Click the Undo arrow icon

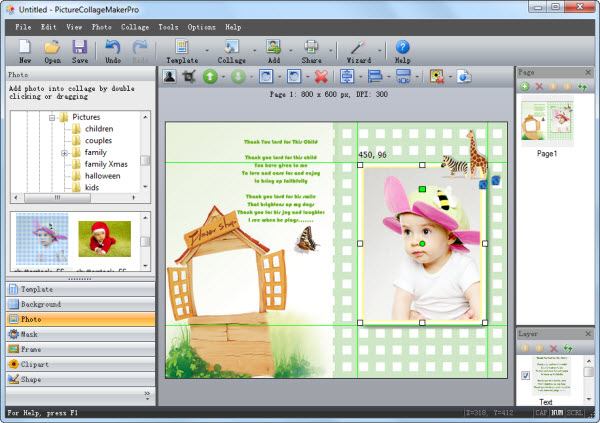click(112, 46)
